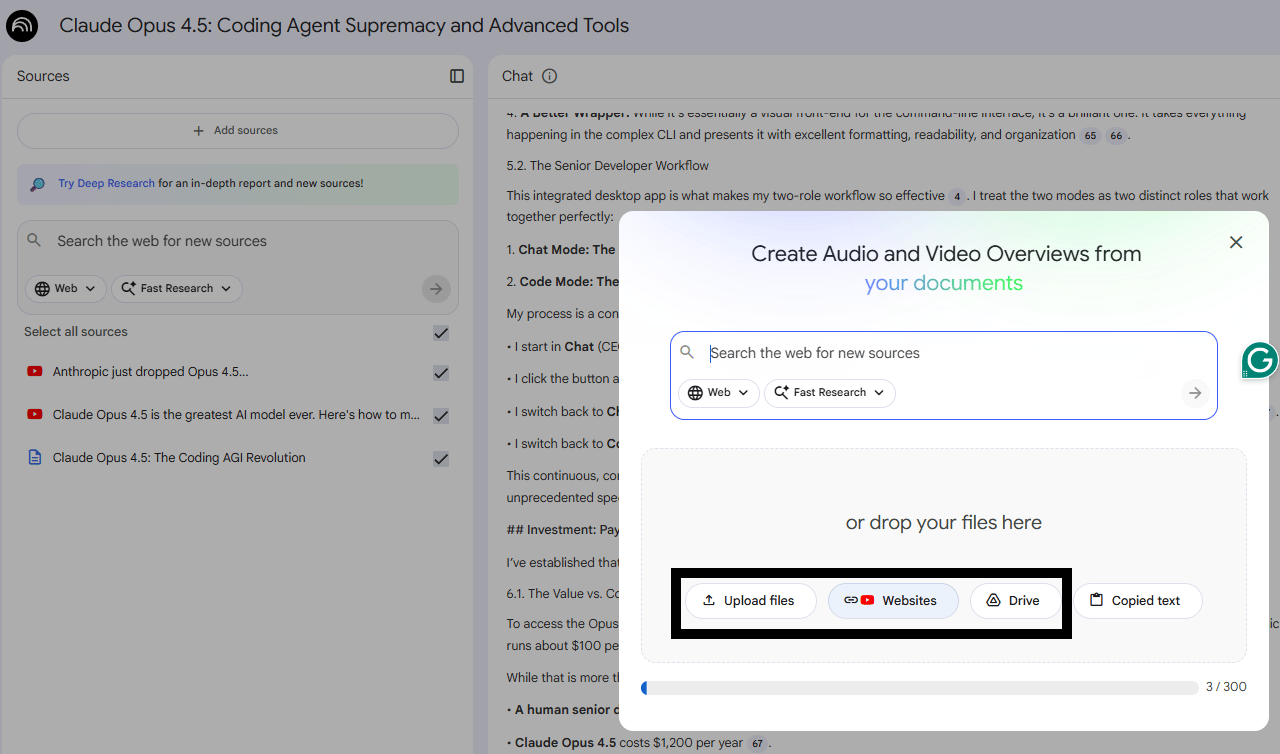Open Web dropdown in Sources panel
The width and height of the screenshot is (1280, 754).
click(66, 289)
